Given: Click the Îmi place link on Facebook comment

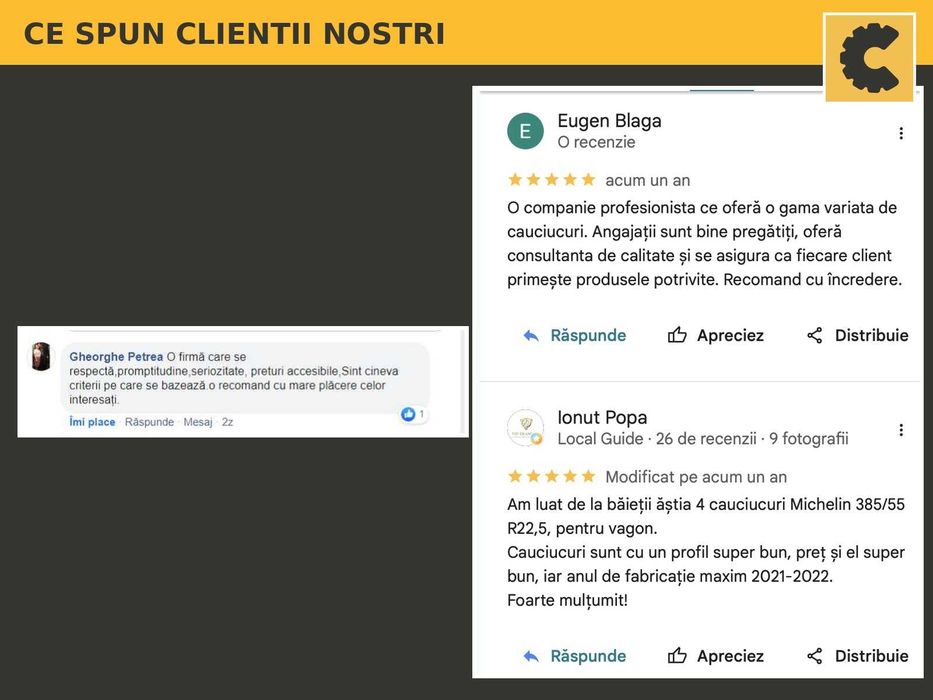Looking at the screenshot, I should [x=92, y=422].
